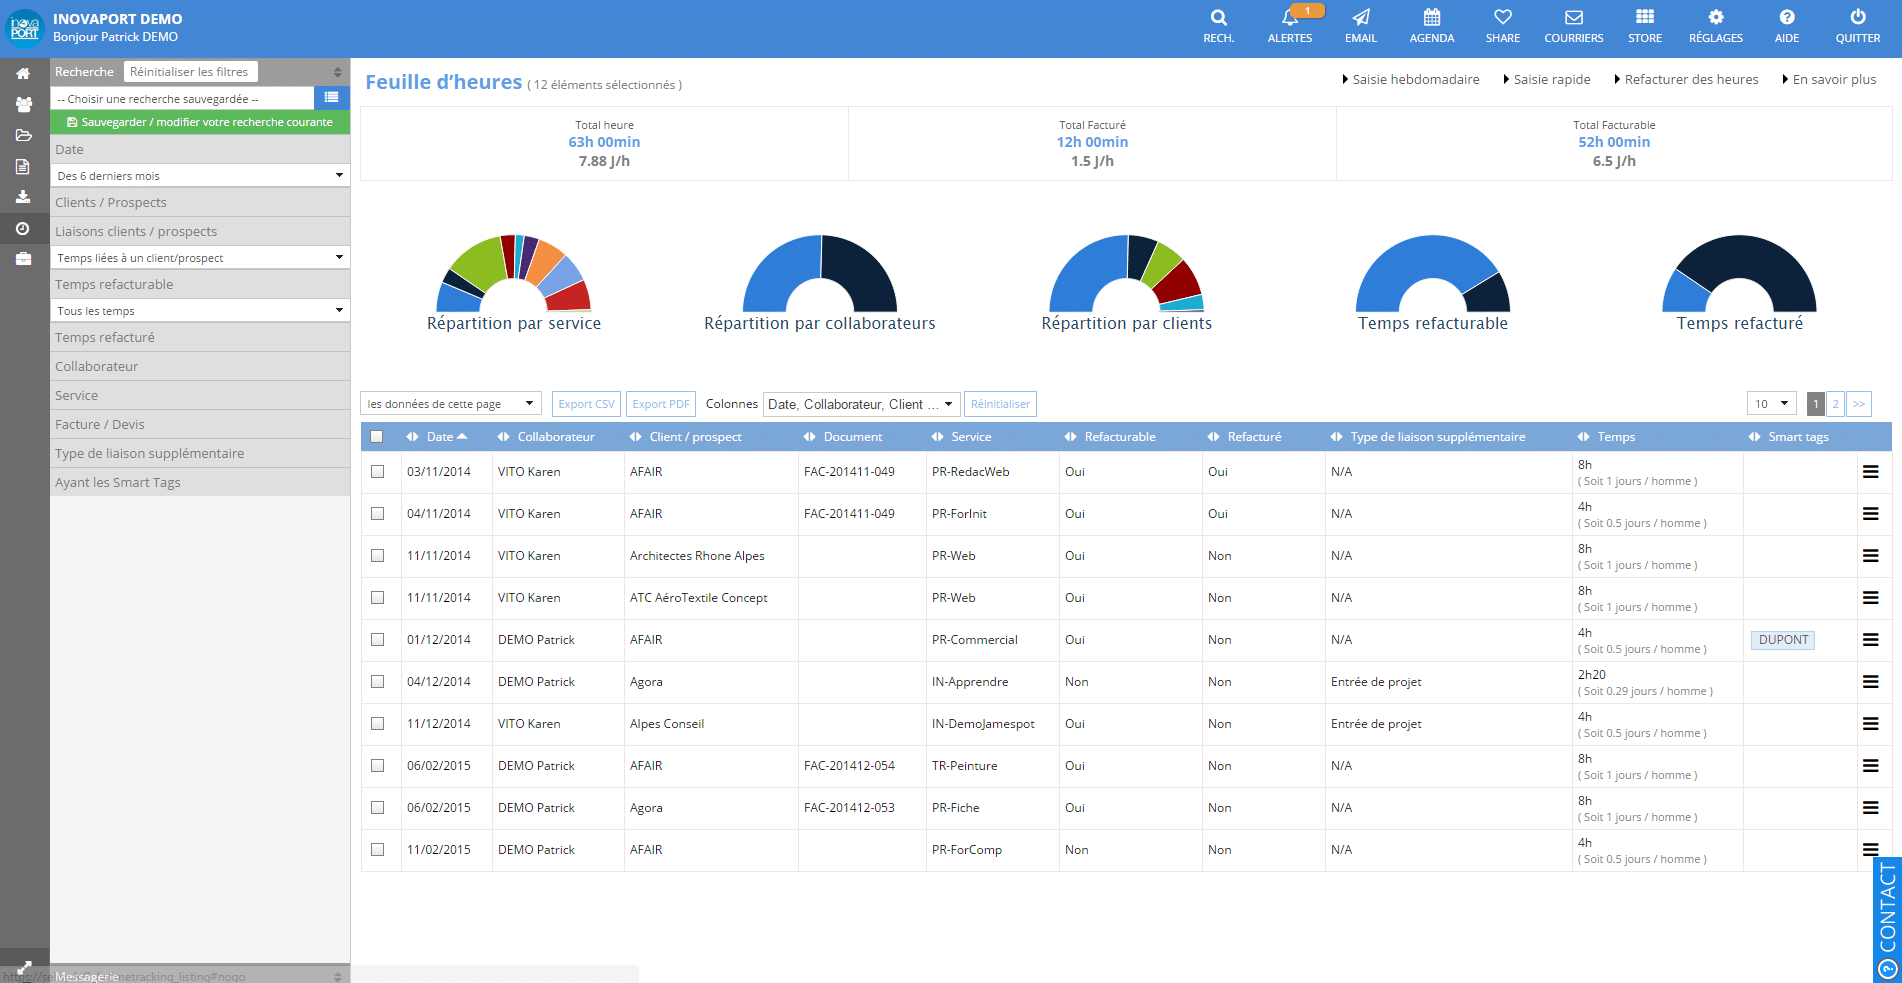The image size is (1902, 983).
Task: Open row menu for IN-Apprendre entry
Action: 1870,682
